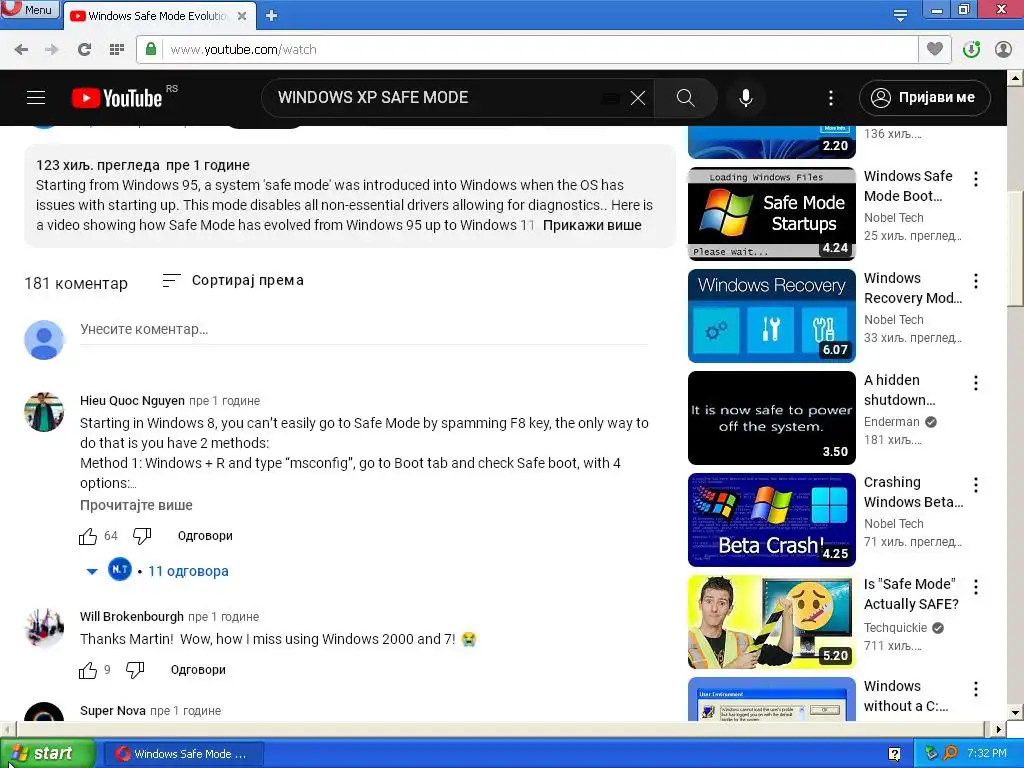
Task: Open options for Windows Safe Mode Boot video
Action: pyautogui.click(x=976, y=179)
